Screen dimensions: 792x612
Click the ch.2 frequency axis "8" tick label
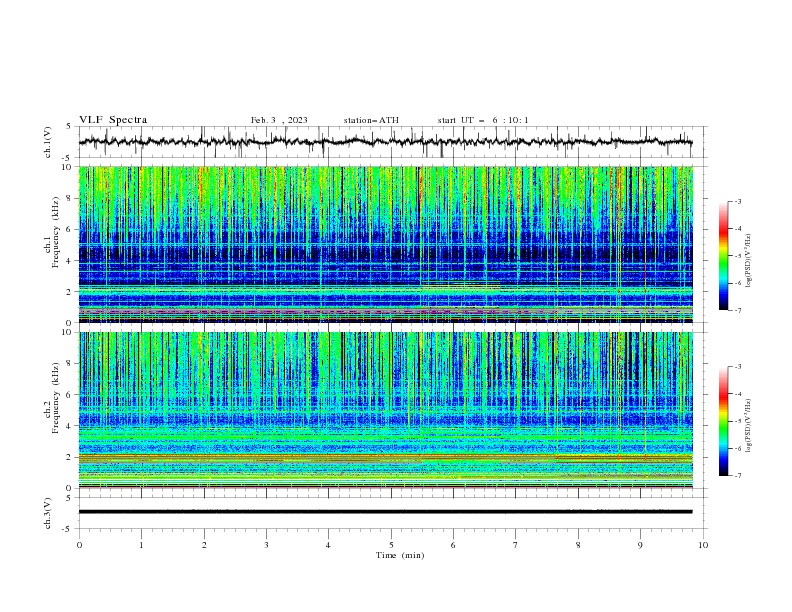tap(69, 364)
